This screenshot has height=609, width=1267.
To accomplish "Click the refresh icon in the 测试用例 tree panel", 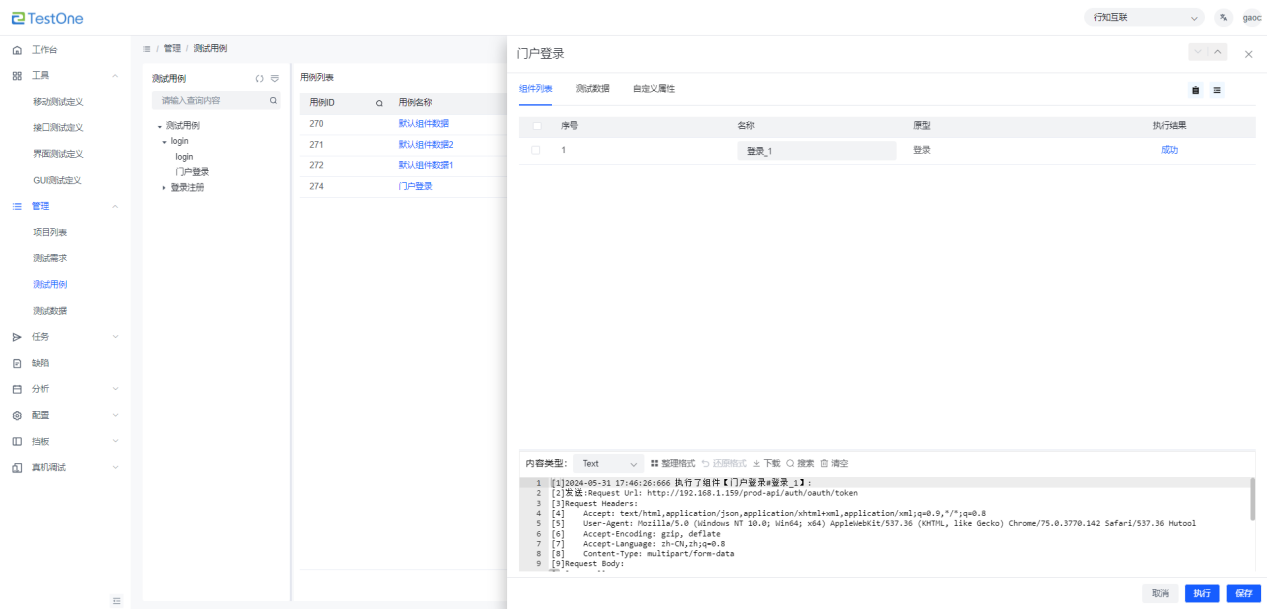I will click(x=259, y=78).
